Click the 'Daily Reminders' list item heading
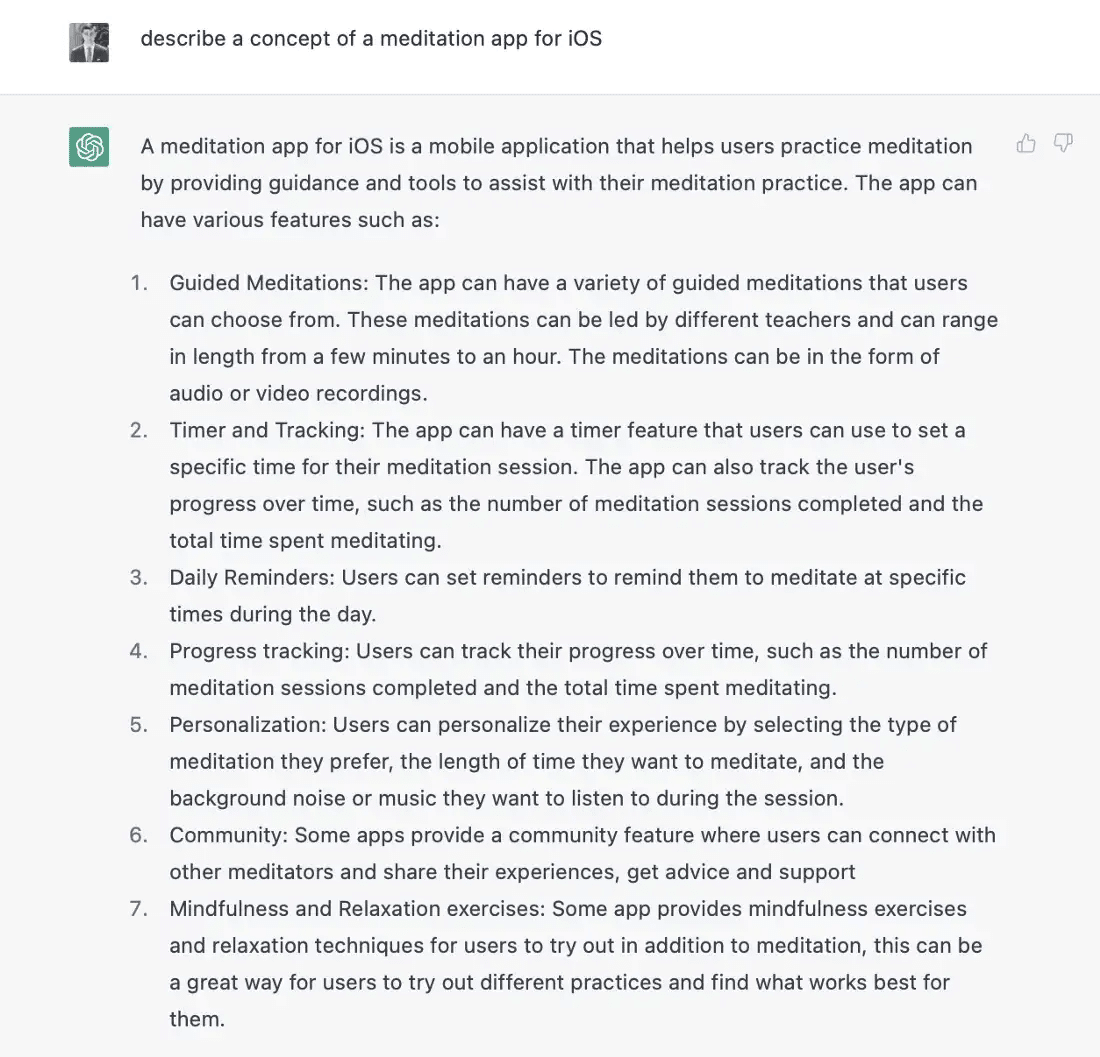 [x=253, y=577]
